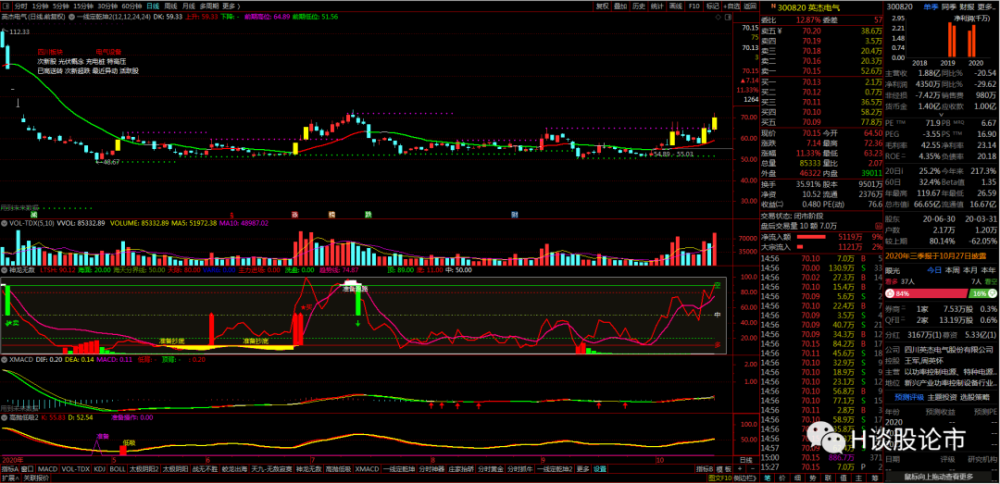1000x484 pixels.
Task: Switch to 周线 weekly chart
Action: click(171, 6)
